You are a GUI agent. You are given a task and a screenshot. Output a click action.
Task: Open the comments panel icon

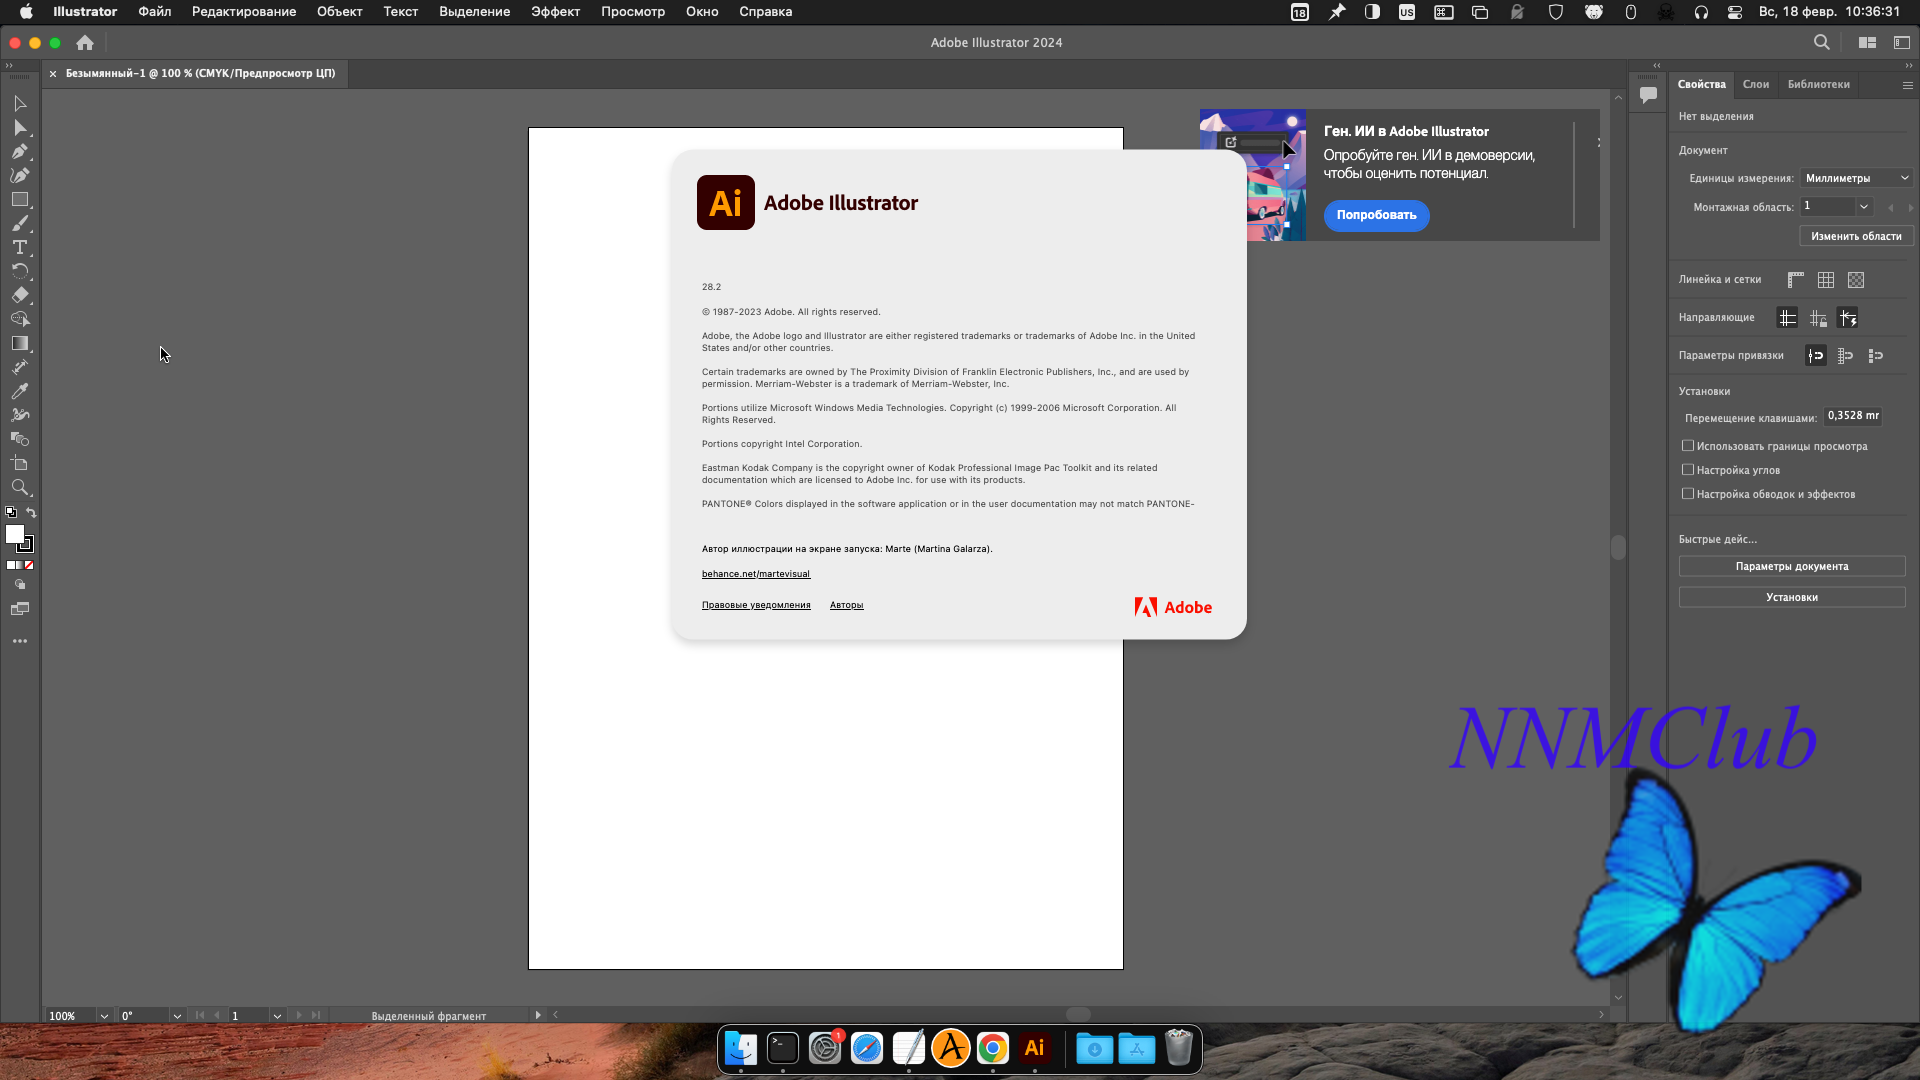[1648, 95]
